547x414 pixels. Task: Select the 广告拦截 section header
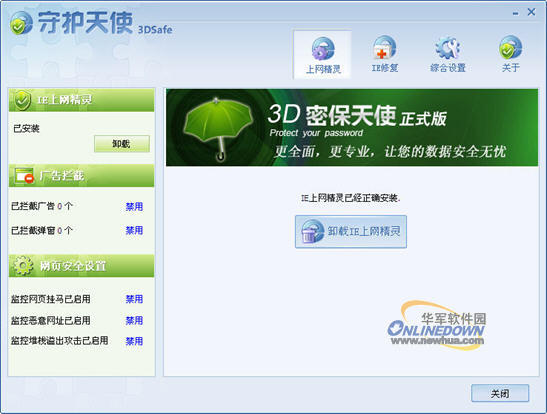coord(81,176)
